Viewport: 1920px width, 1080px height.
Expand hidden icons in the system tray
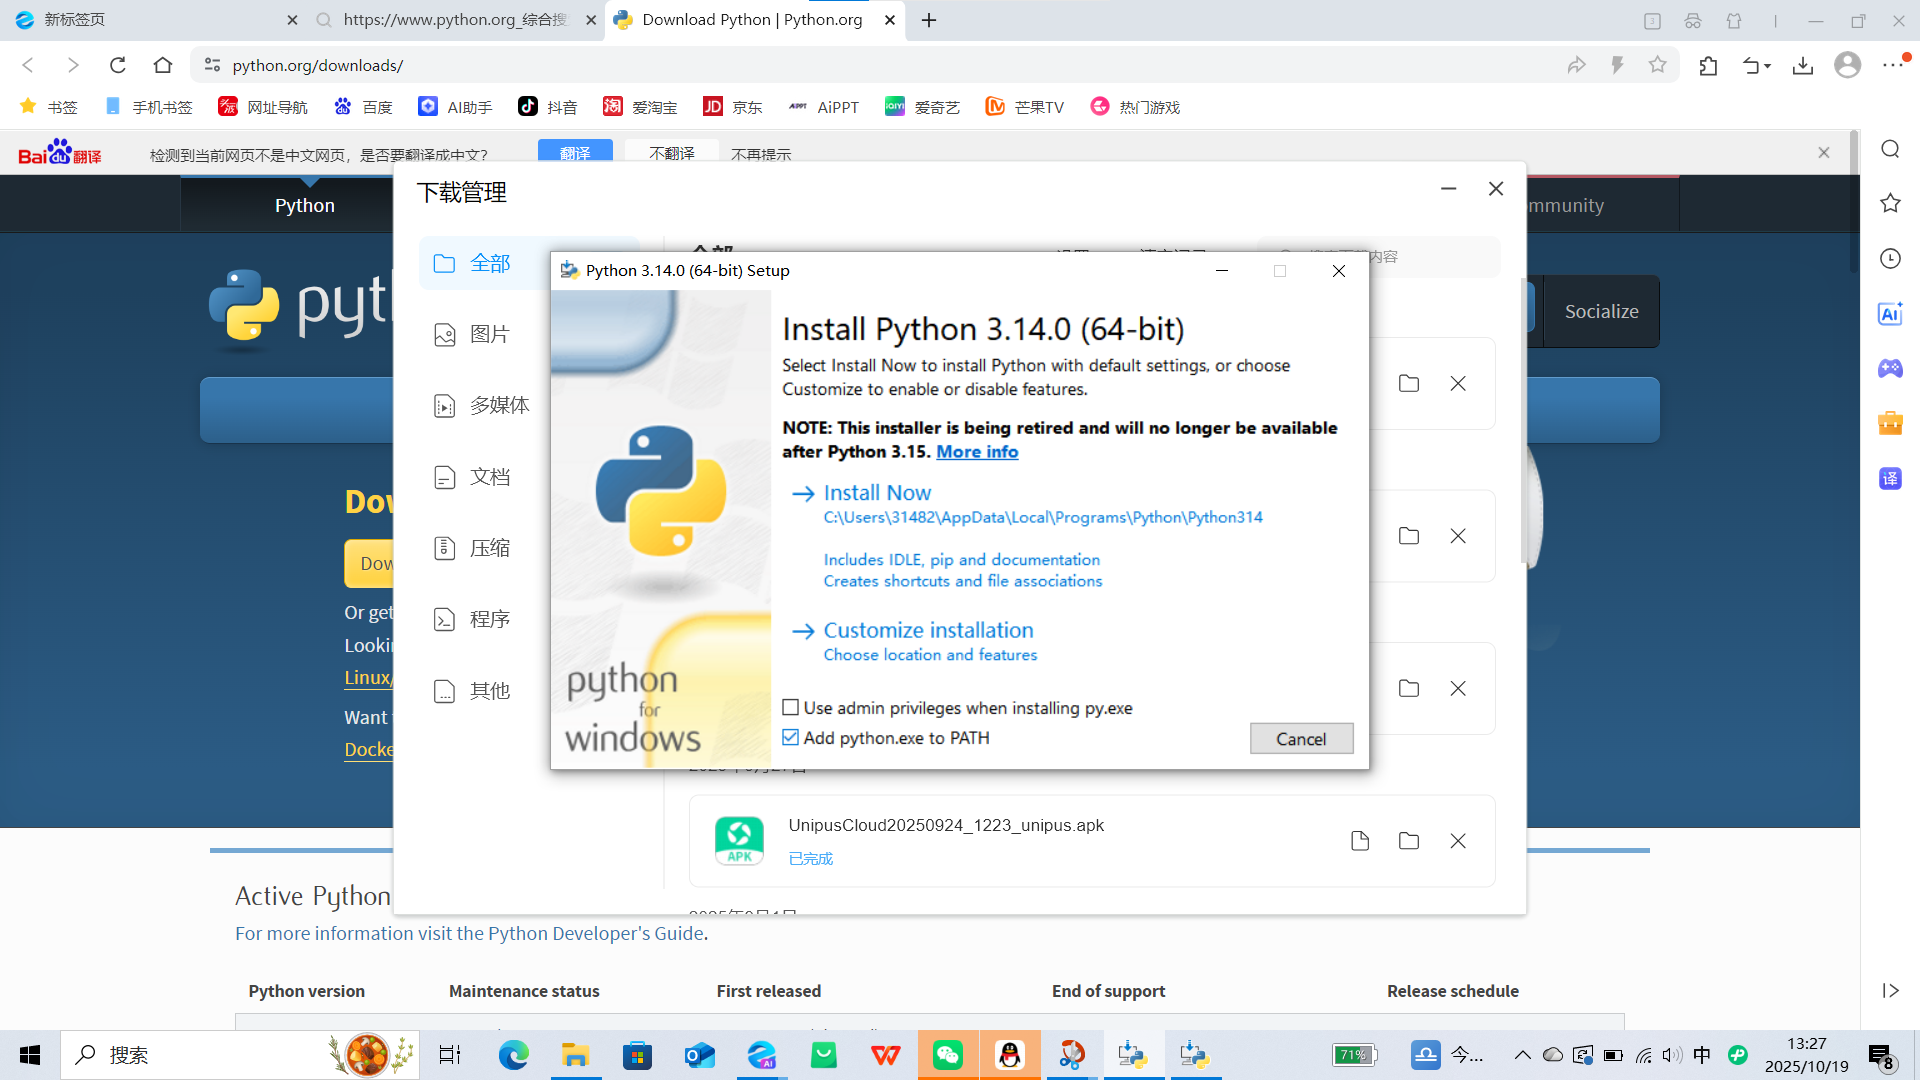coord(1523,1054)
